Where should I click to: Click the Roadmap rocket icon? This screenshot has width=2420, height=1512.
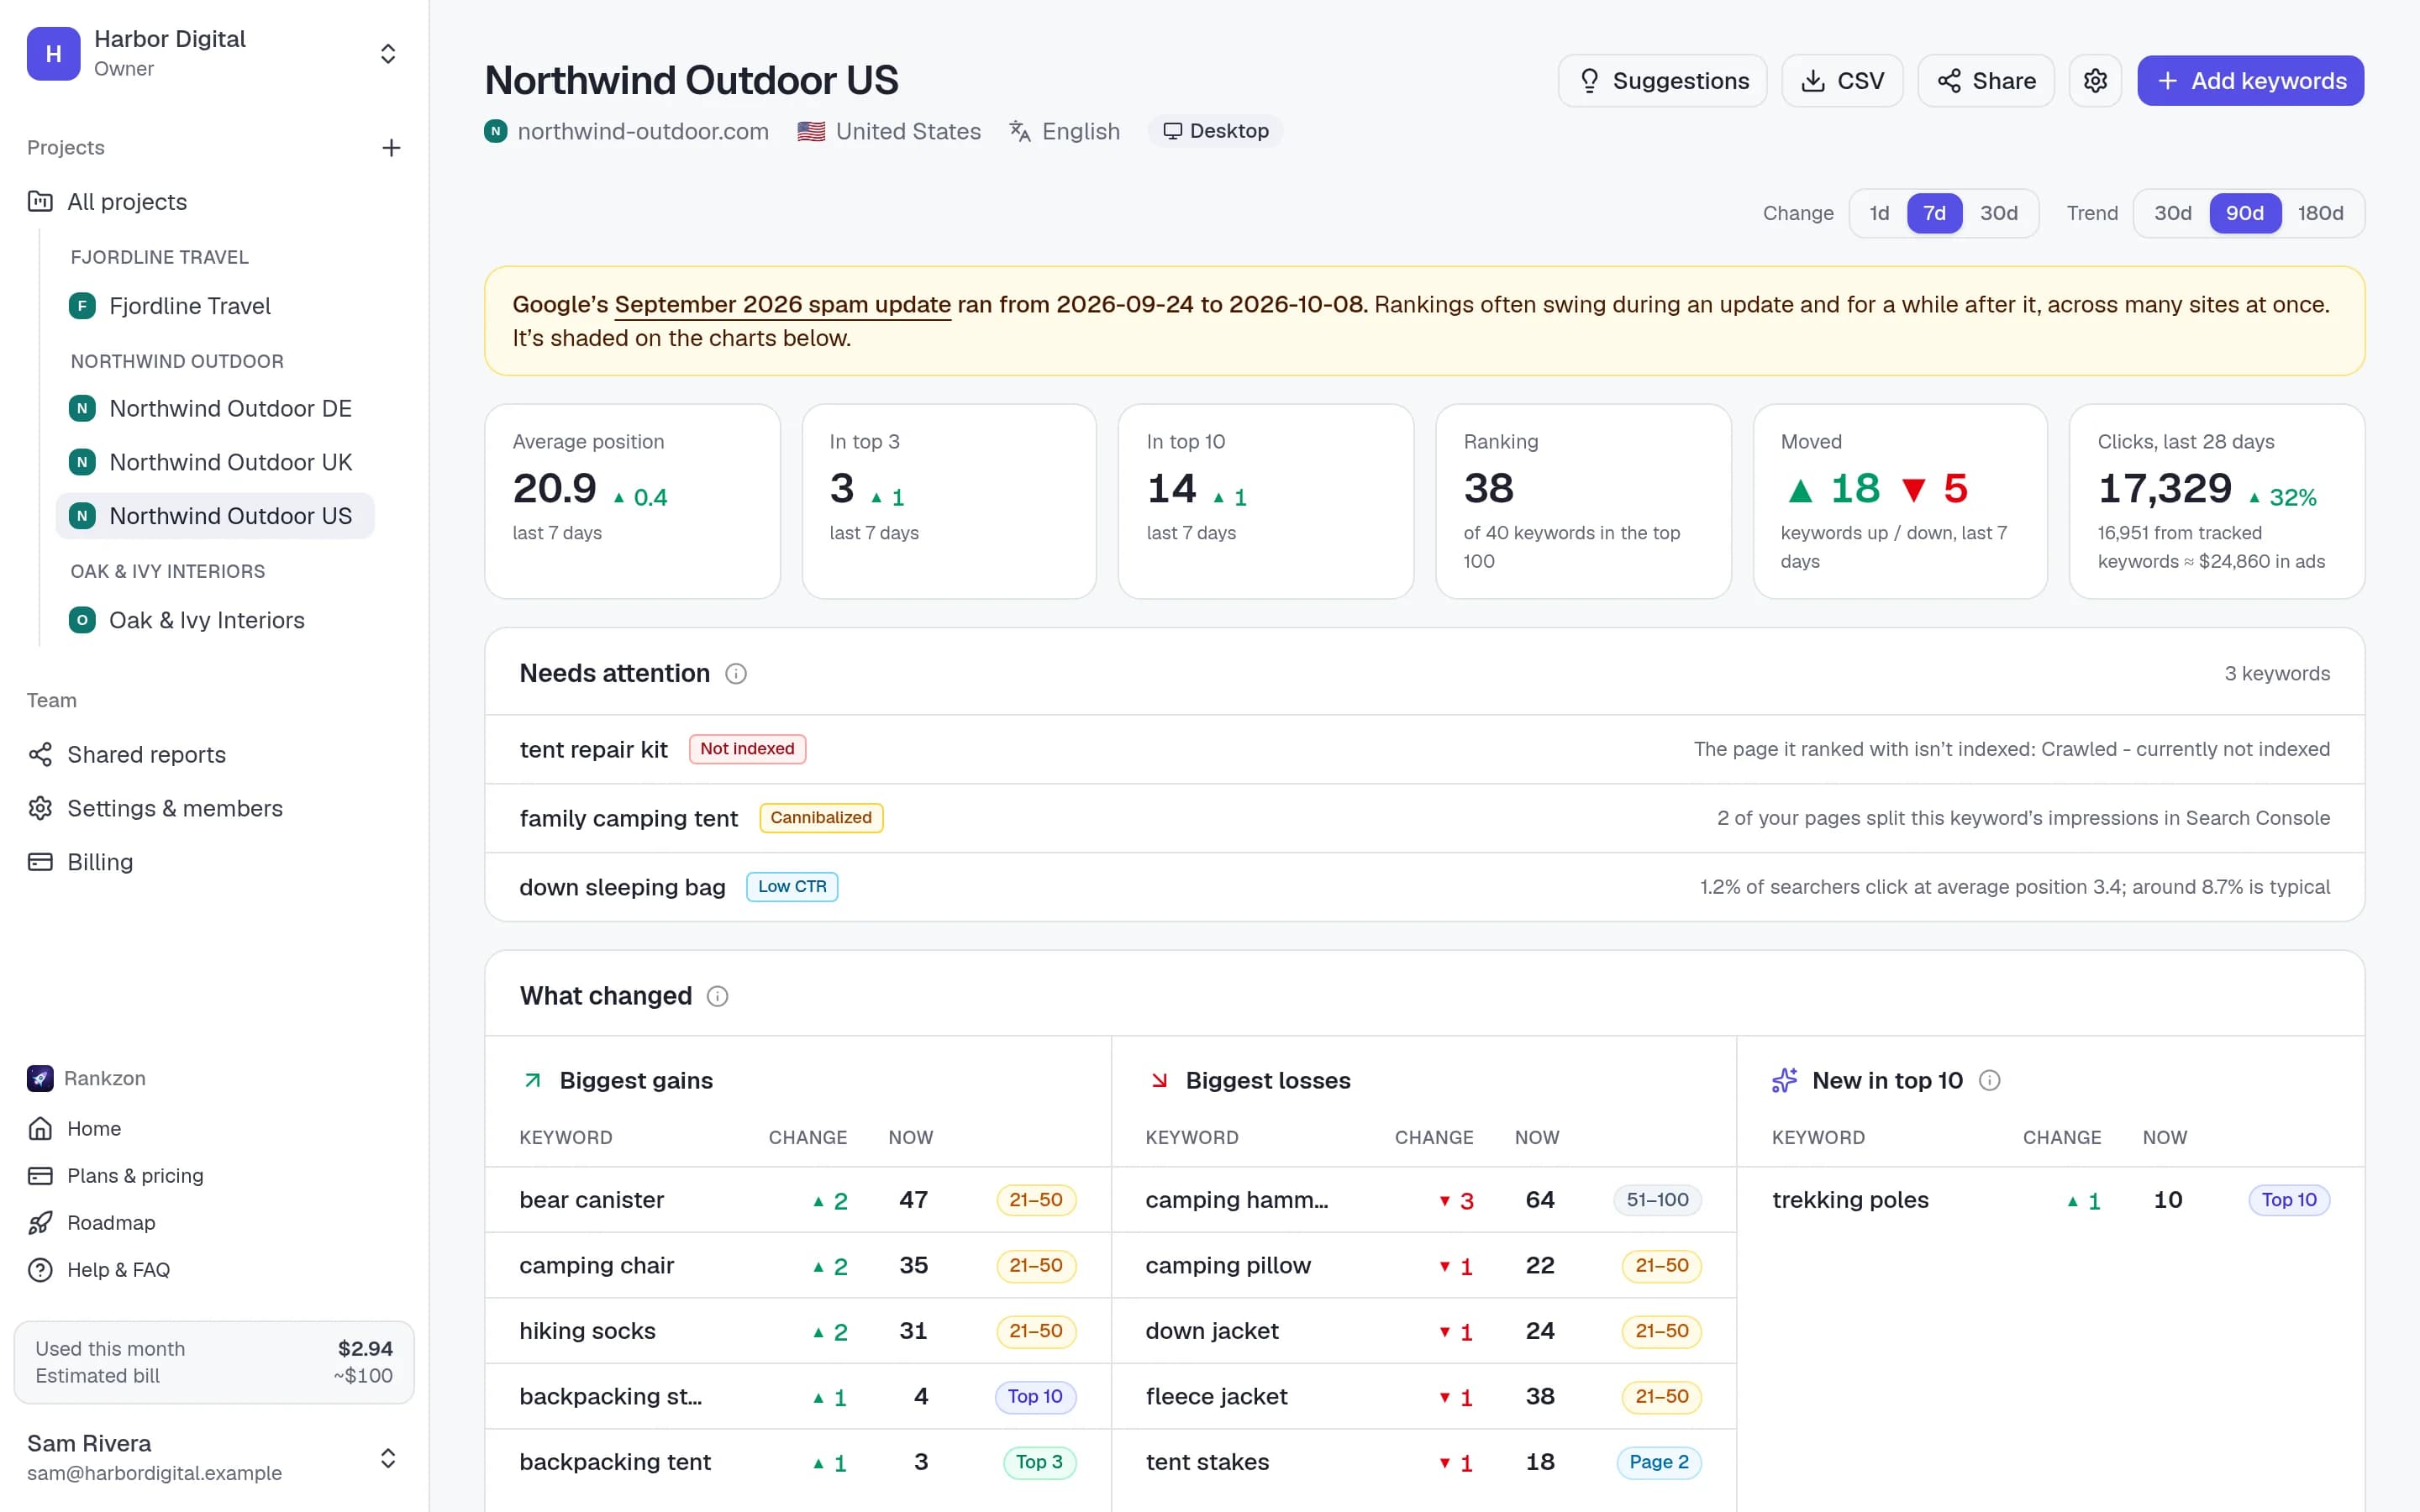point(40,1223)
